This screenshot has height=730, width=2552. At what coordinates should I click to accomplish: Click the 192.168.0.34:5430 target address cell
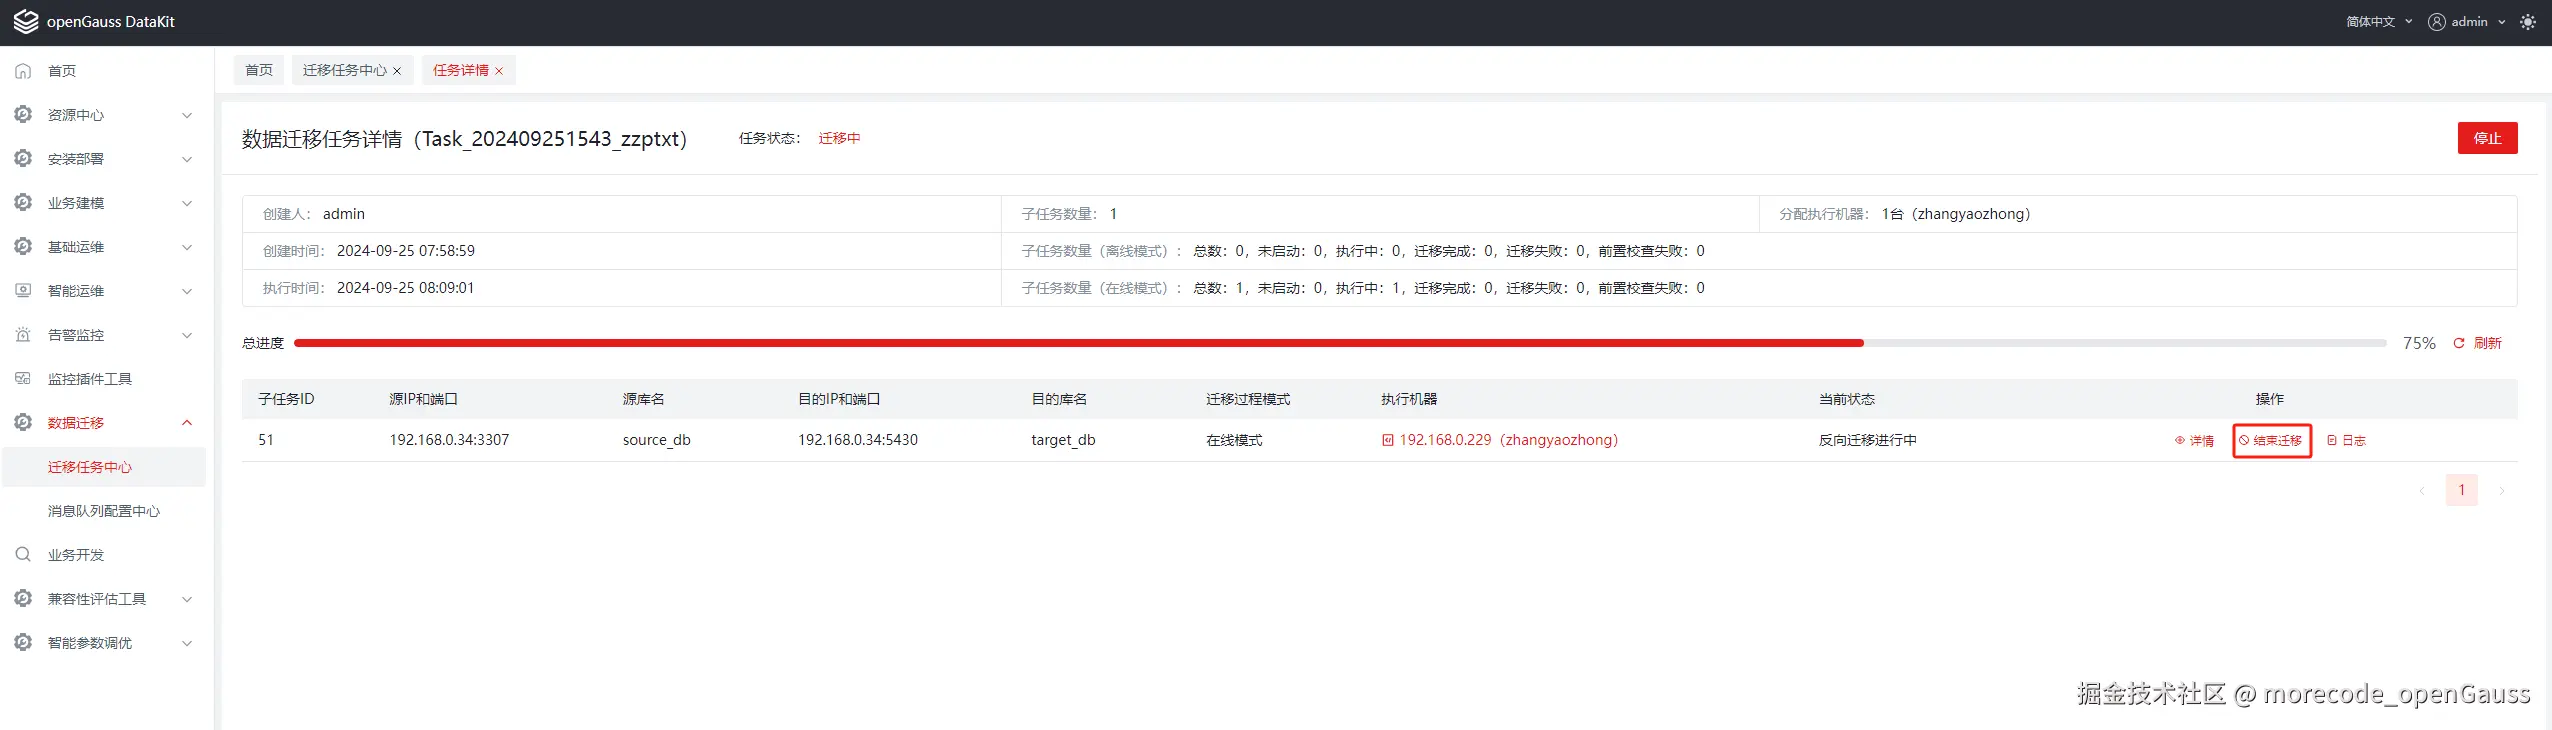point(857,440)
